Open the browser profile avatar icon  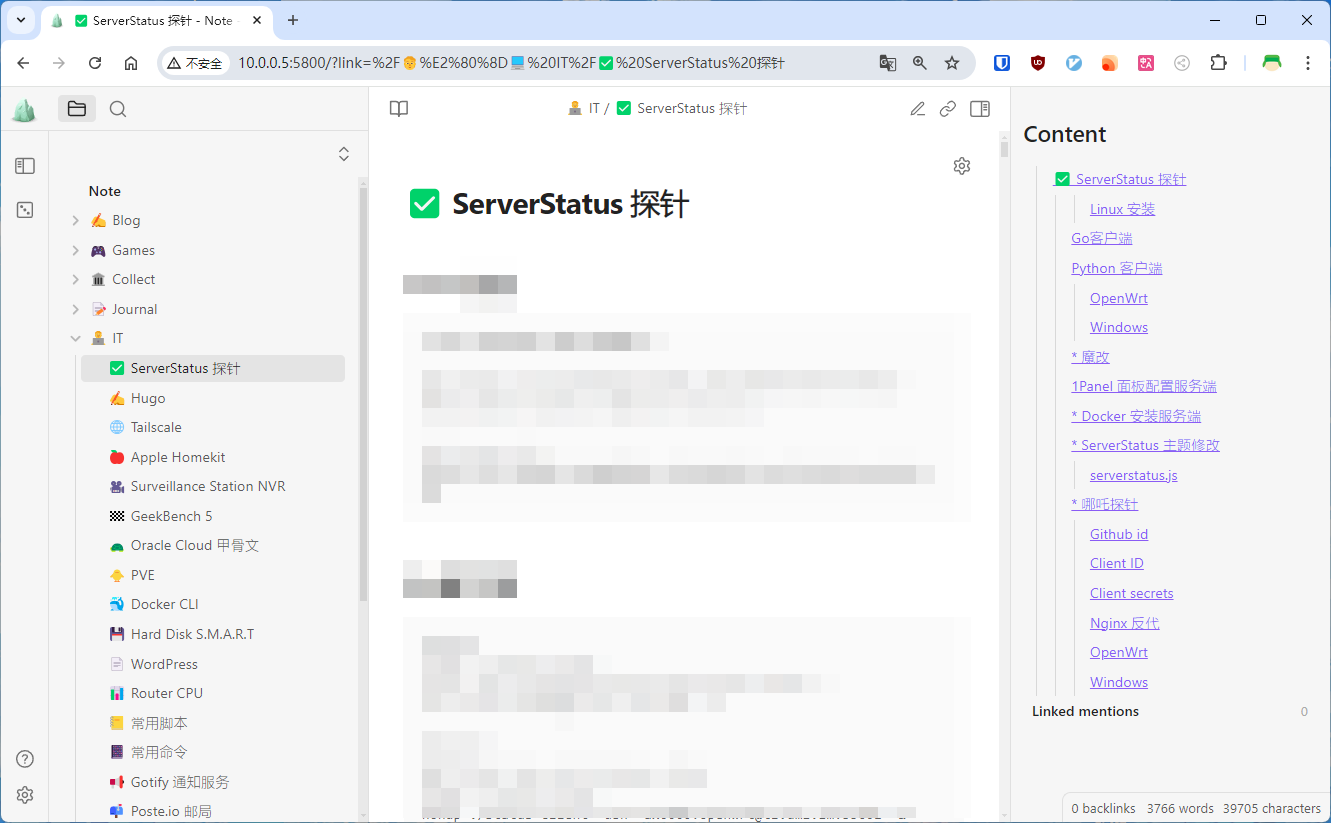pyautogui.click(x=1272, y=63)
